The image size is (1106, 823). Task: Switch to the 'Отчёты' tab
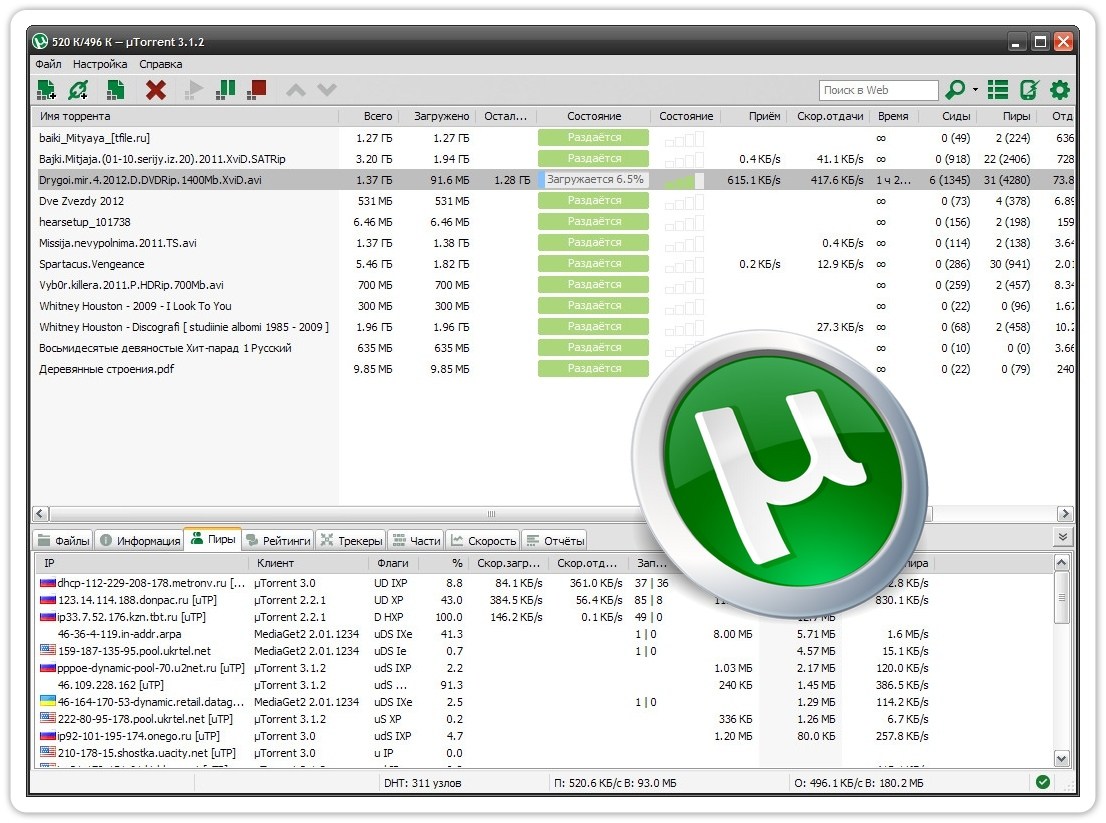pyautogui.click(x=555, y=541)
